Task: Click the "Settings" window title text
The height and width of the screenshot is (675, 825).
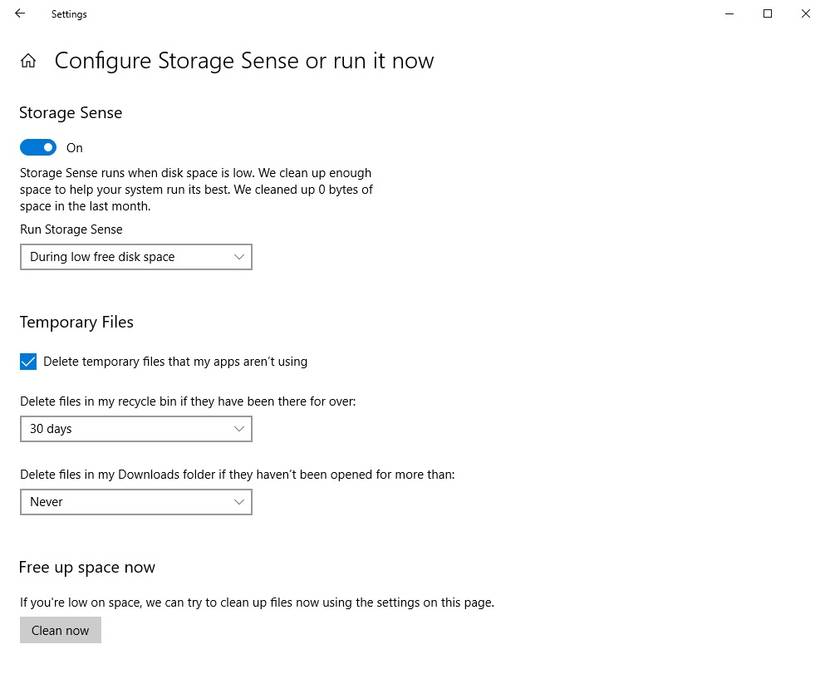Action: [x=69, y=15]
